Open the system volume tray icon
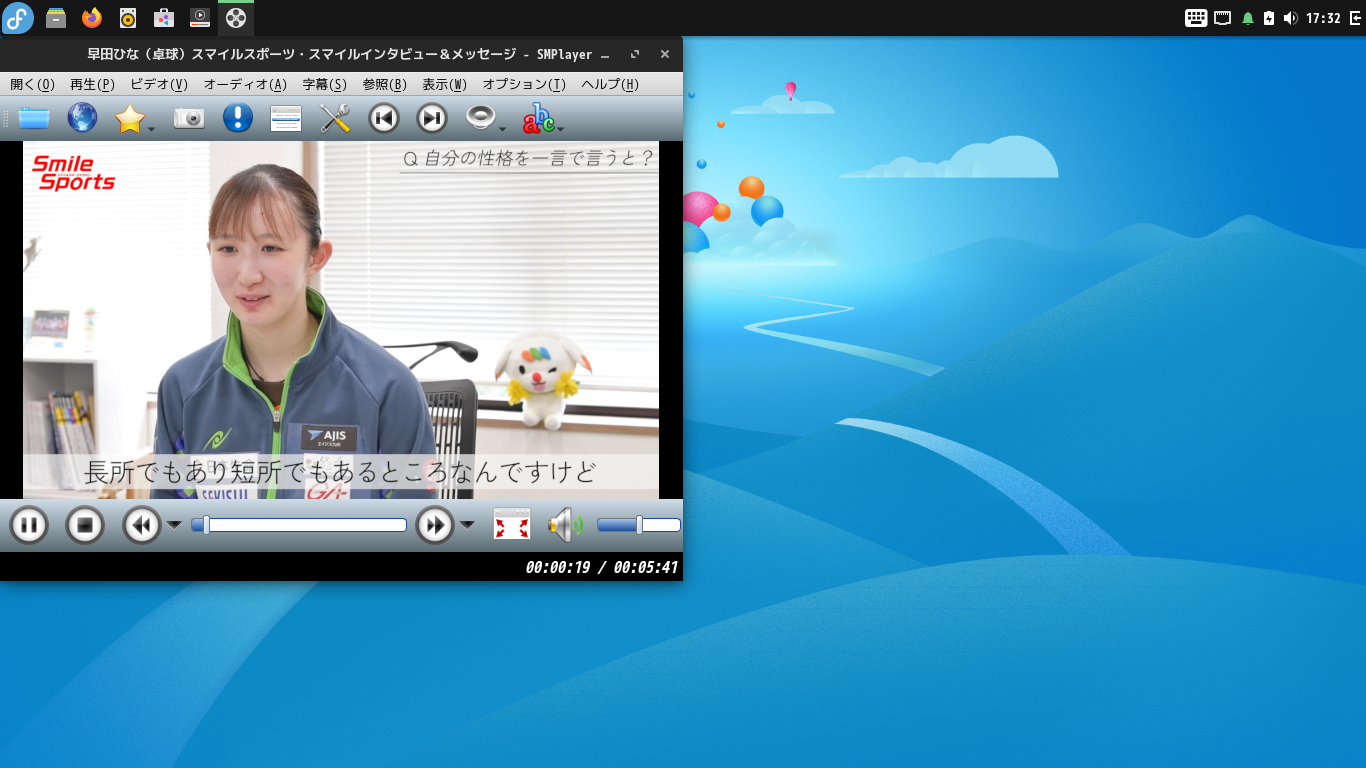1366x768 pixels. pos(1290,18)
